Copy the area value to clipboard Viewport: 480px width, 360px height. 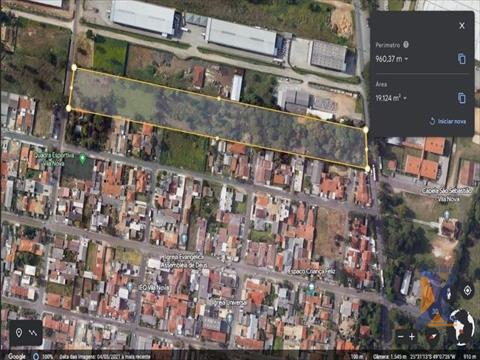coord(461,98)
